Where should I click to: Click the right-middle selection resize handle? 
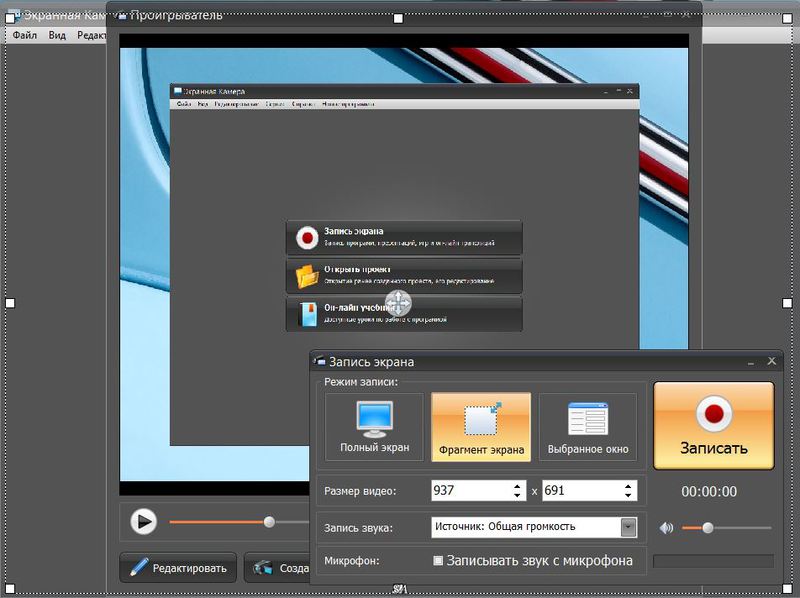[x=787, y=303]
